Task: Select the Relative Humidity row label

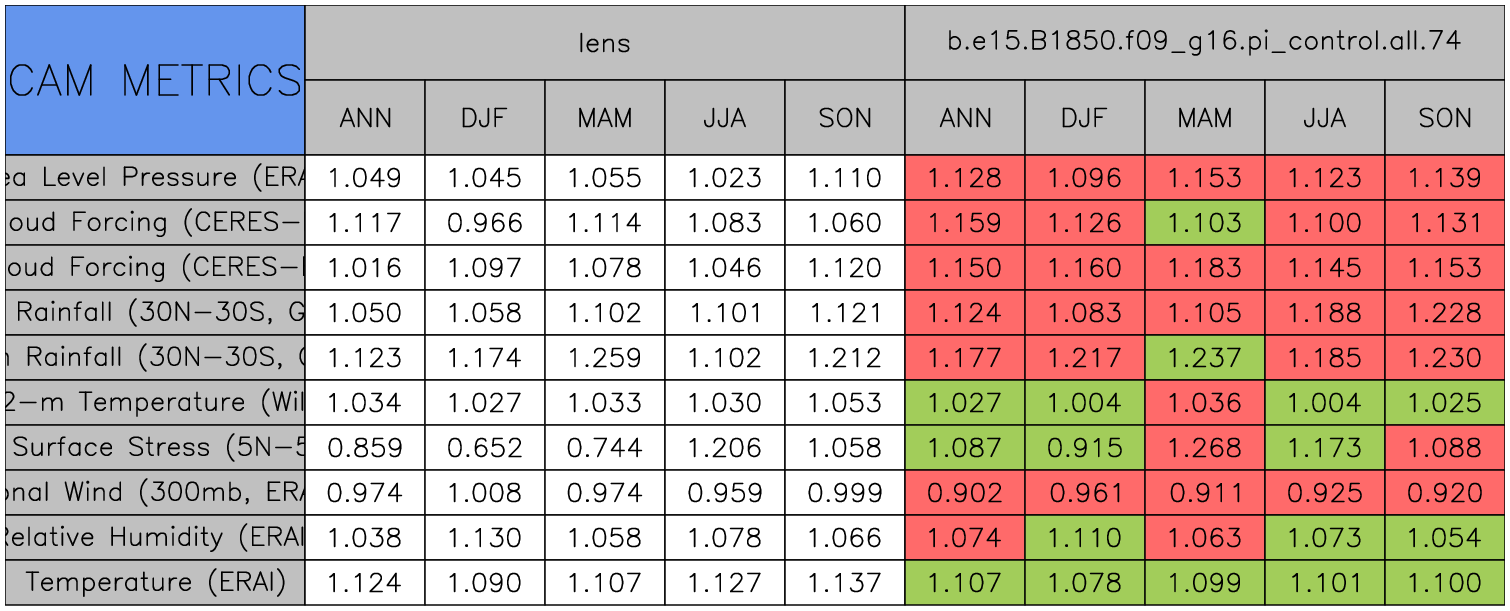Action: point(155,538)
